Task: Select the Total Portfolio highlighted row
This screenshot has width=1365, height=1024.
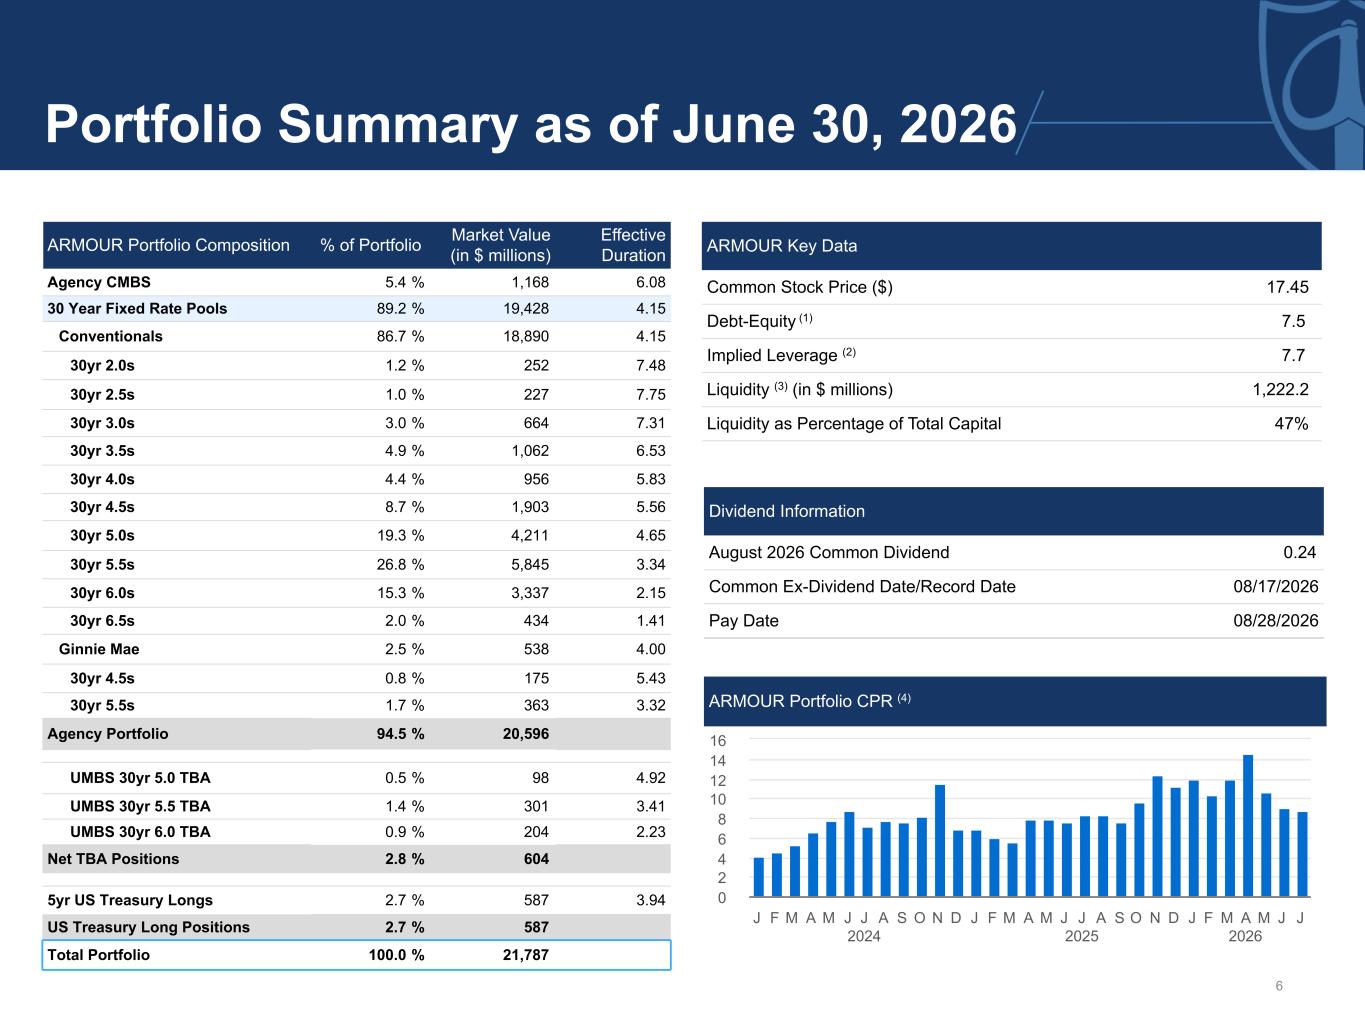Action: click(x=356, y=955)
